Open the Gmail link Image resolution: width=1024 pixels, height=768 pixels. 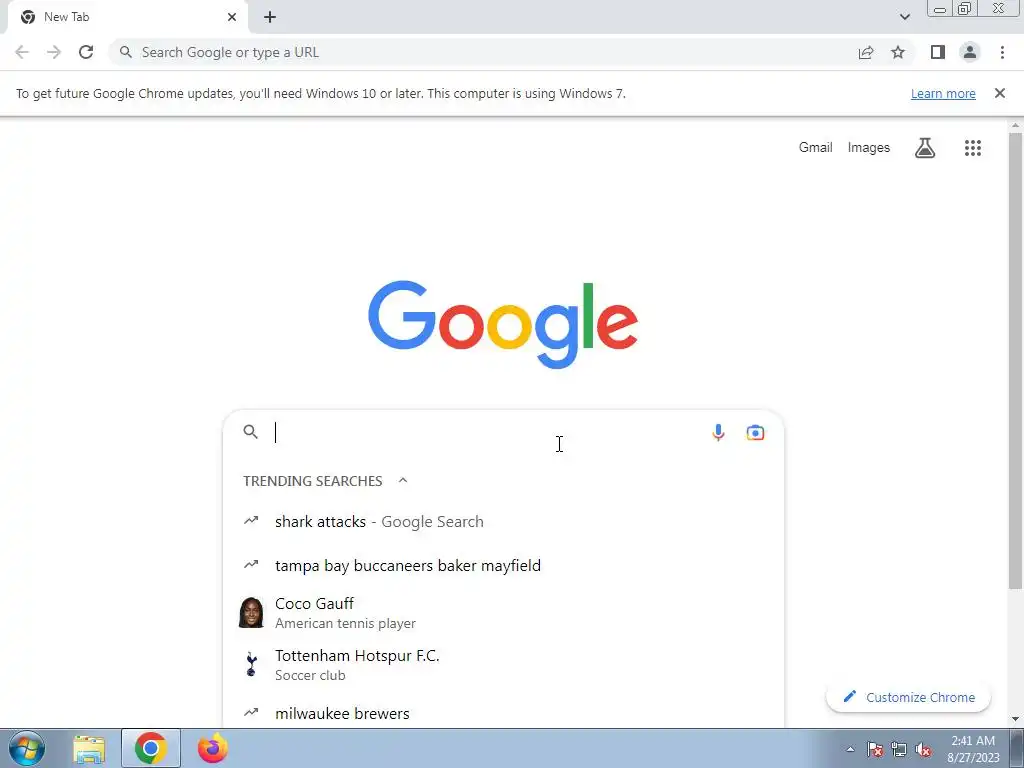[816, 148]
